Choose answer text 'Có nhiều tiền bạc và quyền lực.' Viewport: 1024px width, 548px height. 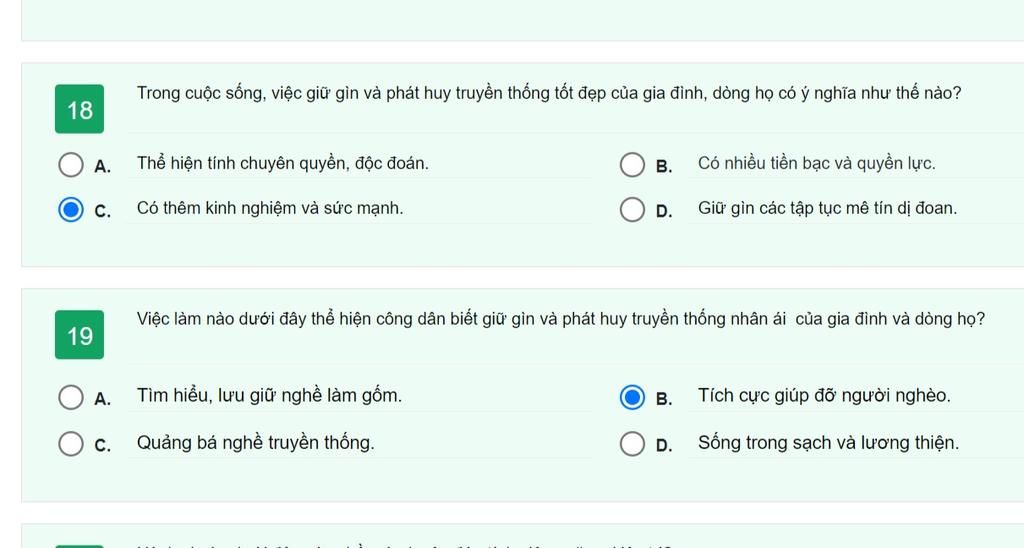click(816, 163)
